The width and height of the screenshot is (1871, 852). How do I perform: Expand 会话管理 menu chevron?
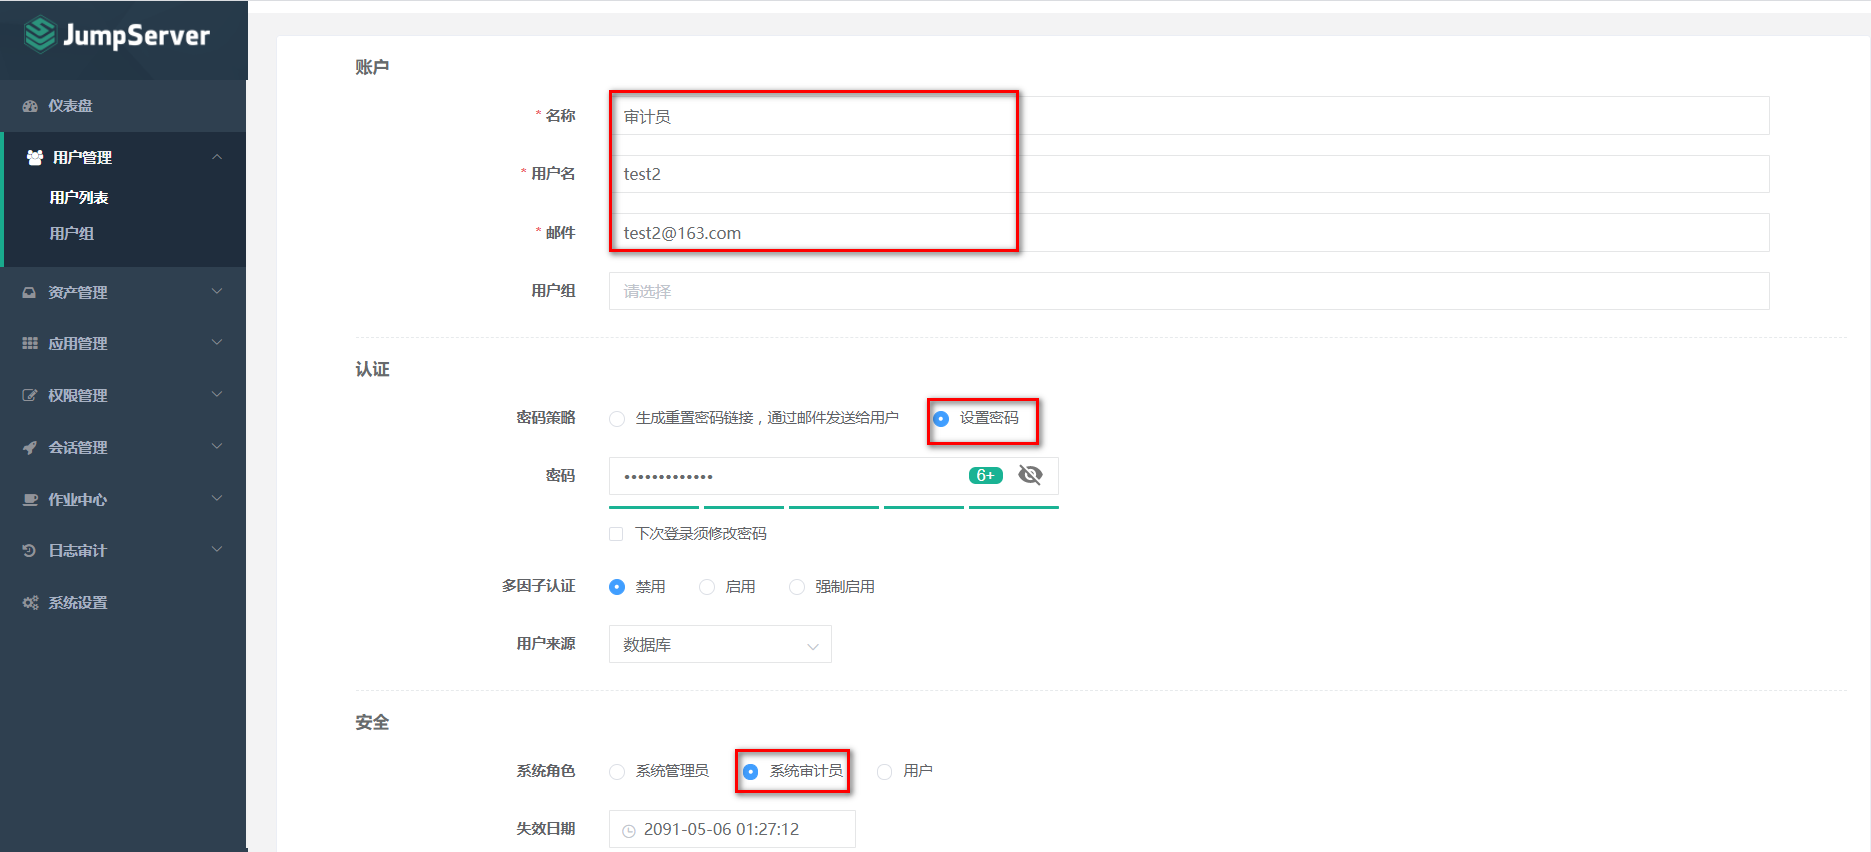217,446
